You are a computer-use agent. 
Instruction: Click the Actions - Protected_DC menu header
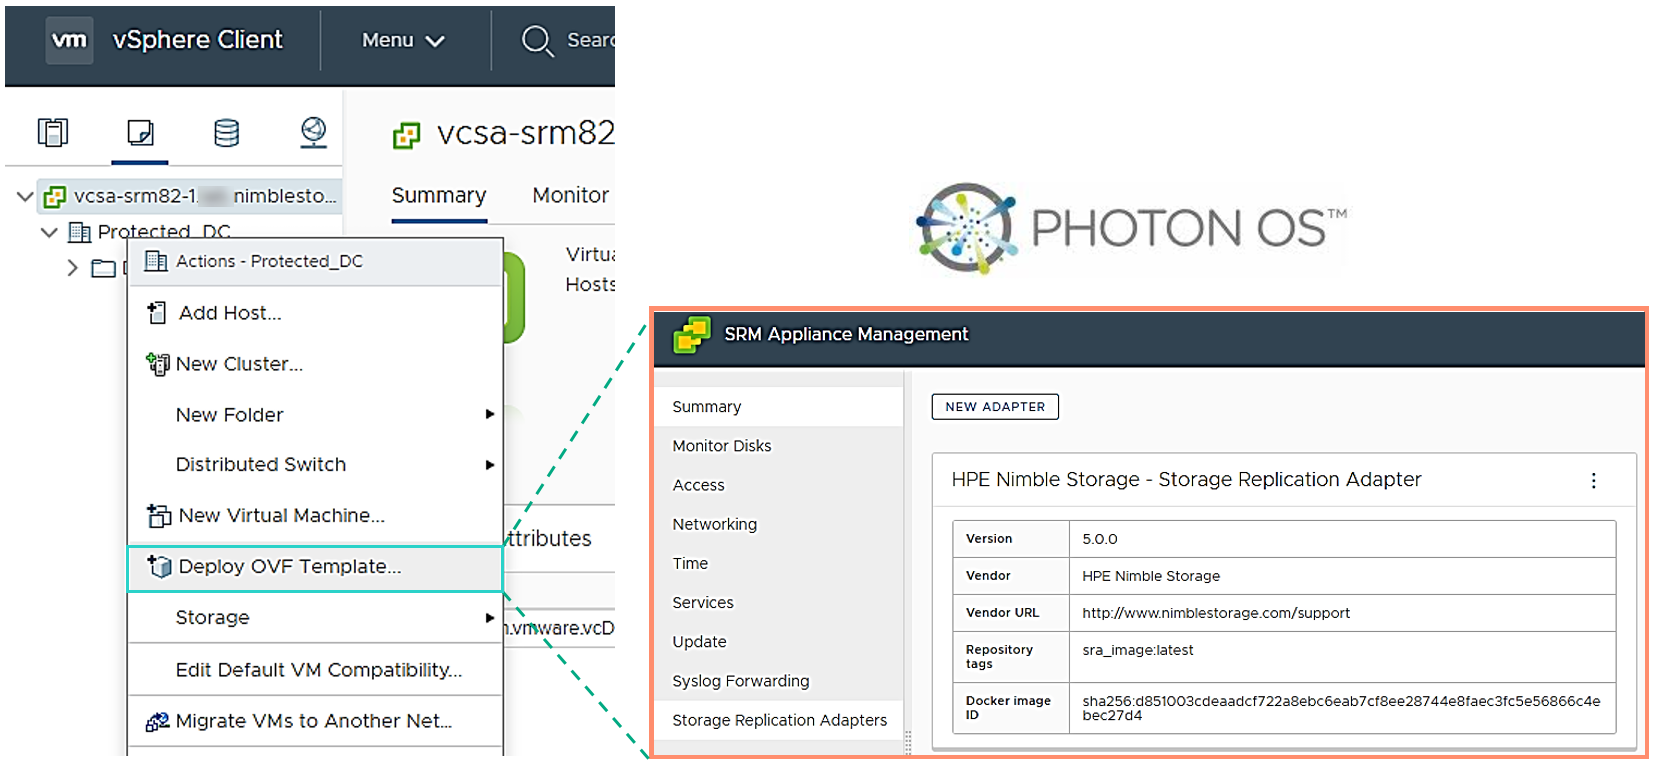(x=315, y=262)
